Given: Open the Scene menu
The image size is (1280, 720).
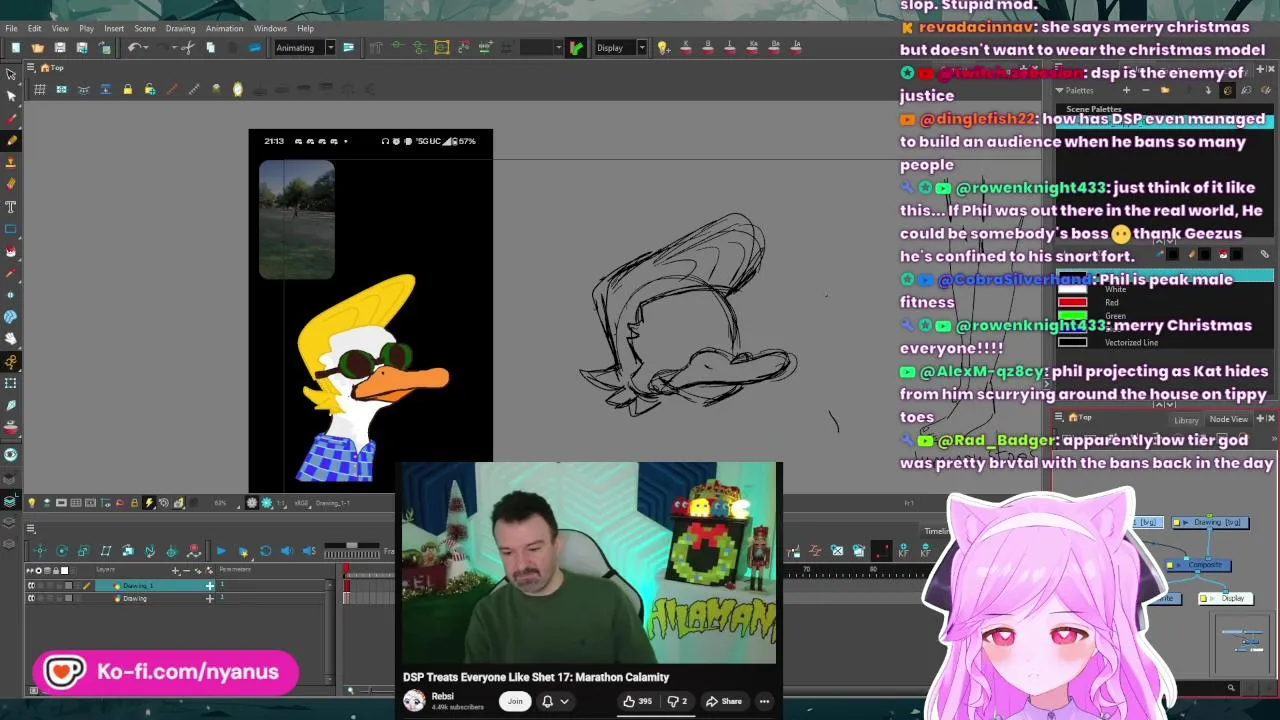Looking at the screenshot, I should pyautogui.click(x=144, y=28).
